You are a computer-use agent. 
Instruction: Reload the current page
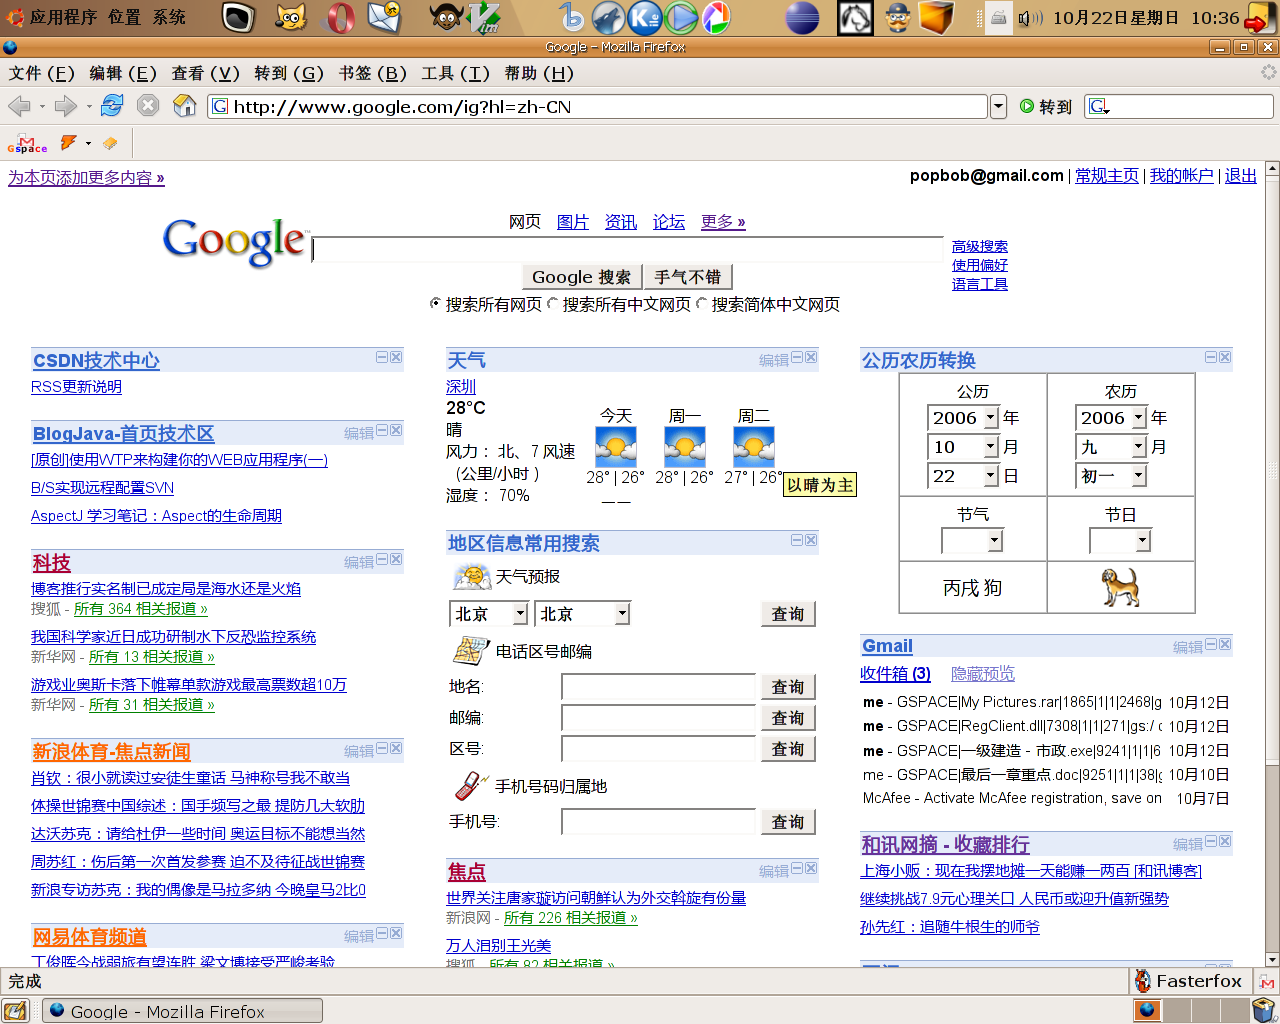[112, 105]
